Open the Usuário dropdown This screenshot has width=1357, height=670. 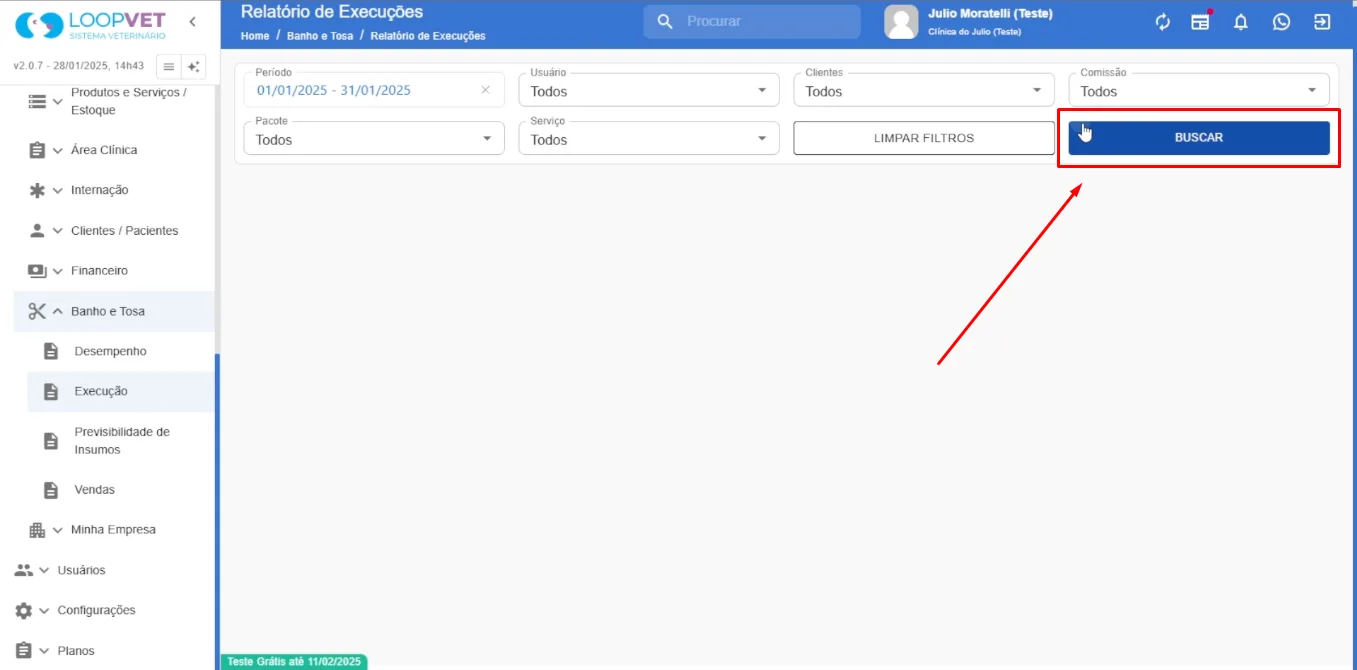point(649,90)
